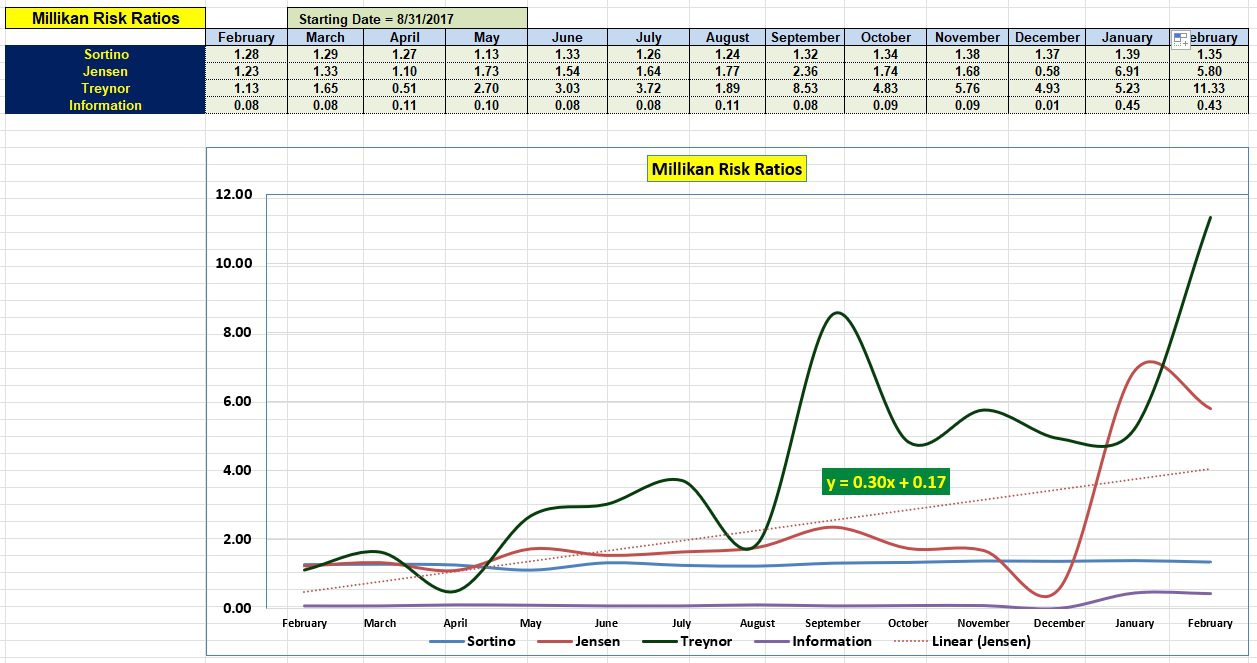Screen dimensions: 1257x663
Task: Select the chart title Millikan Risk Ratios
Action: point(727,169)
